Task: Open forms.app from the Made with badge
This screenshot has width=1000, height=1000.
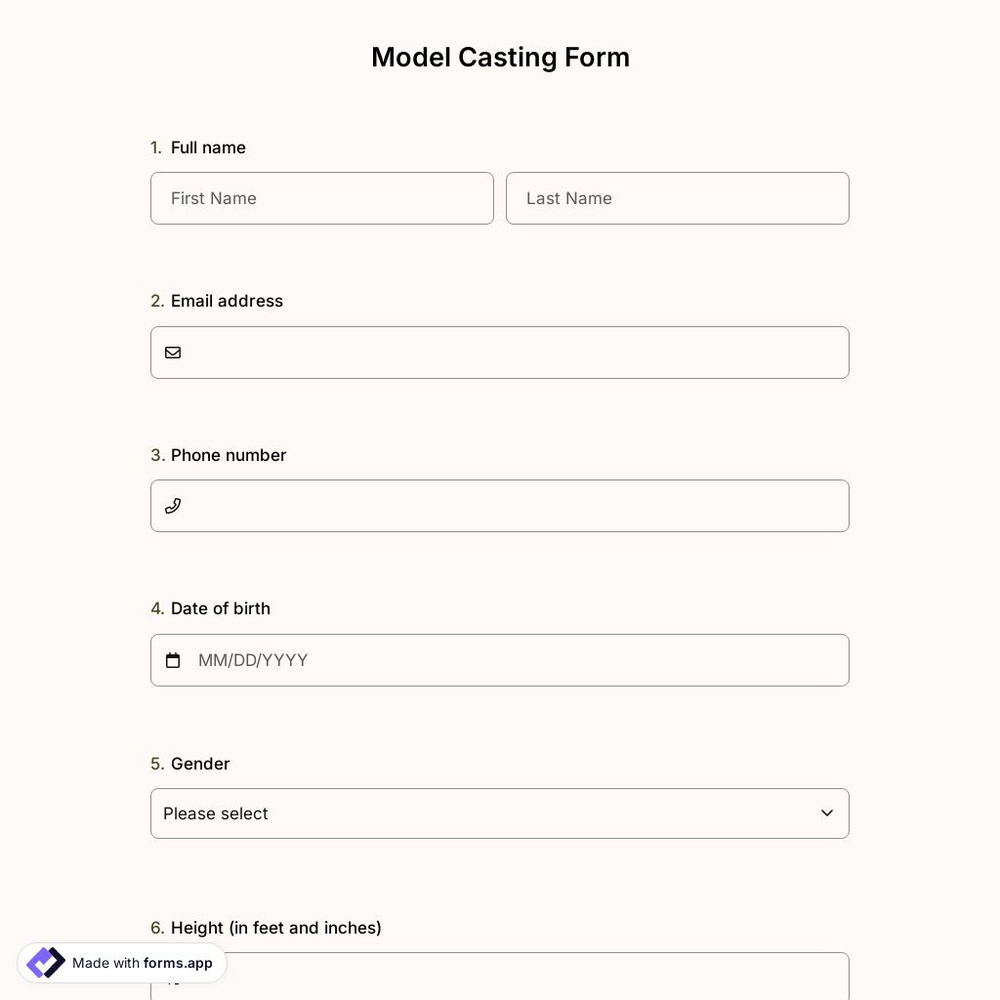Action: pos(176,963)
